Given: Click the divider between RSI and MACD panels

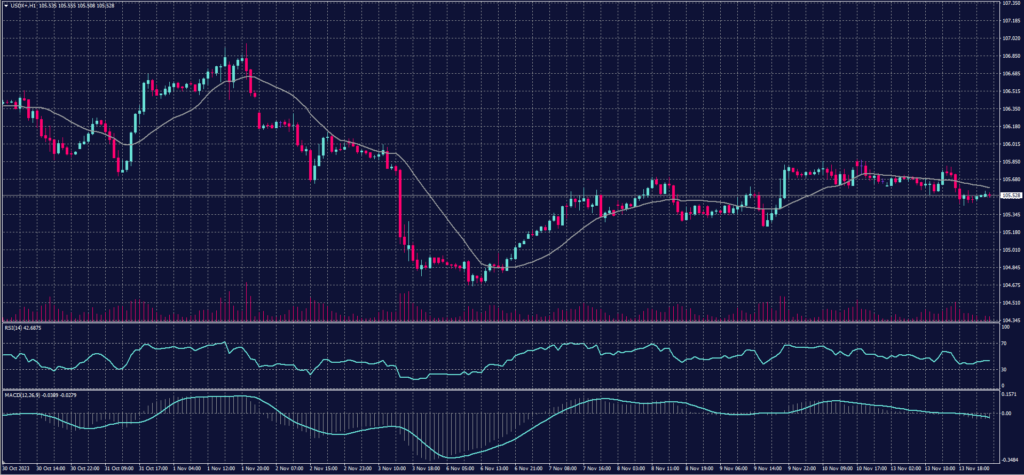Looking at the screenshot, I should (500, 389).
